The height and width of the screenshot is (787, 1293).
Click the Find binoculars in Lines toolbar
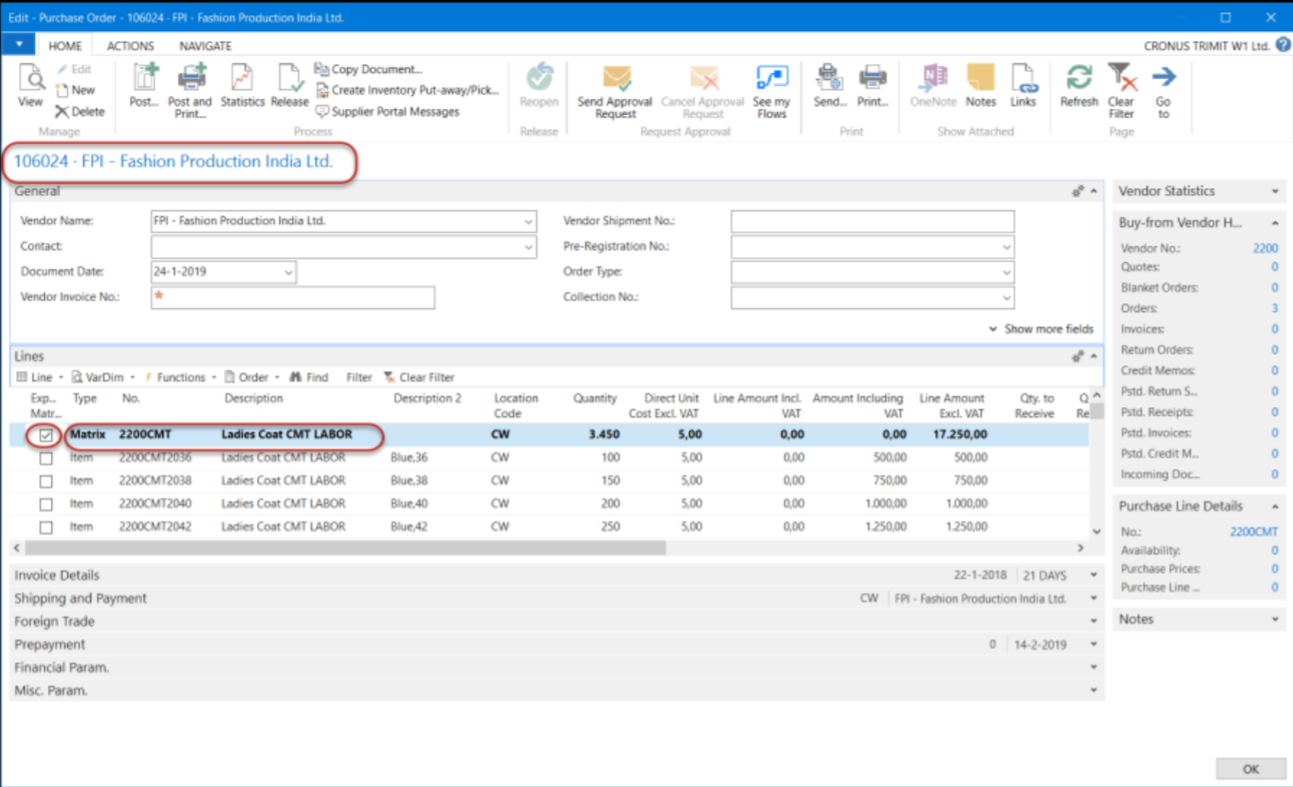[309, 377]
